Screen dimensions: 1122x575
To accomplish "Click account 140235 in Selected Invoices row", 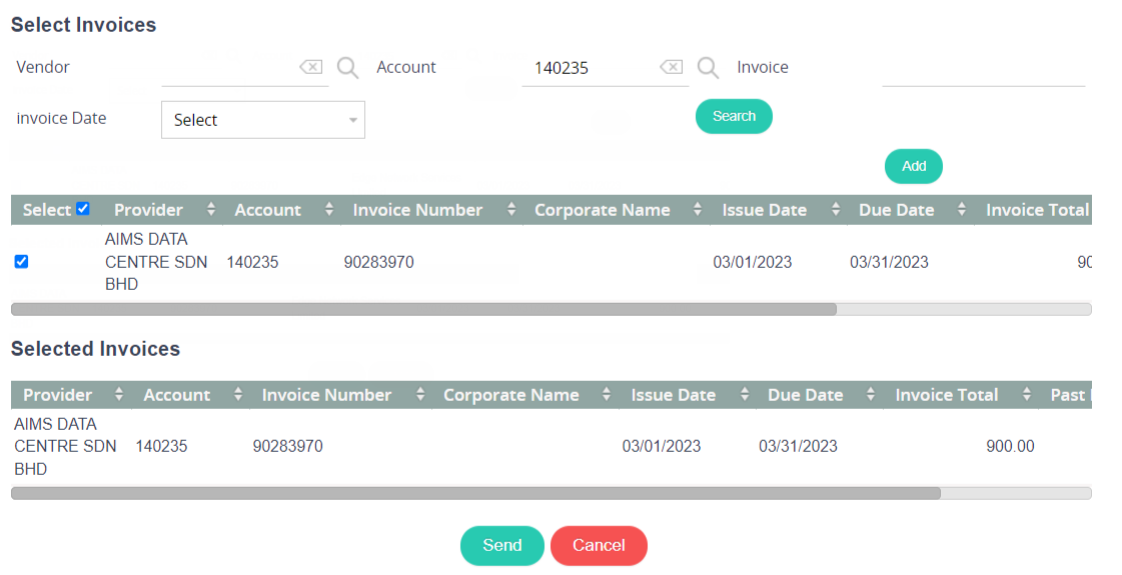I will click(x=162, y=446).
